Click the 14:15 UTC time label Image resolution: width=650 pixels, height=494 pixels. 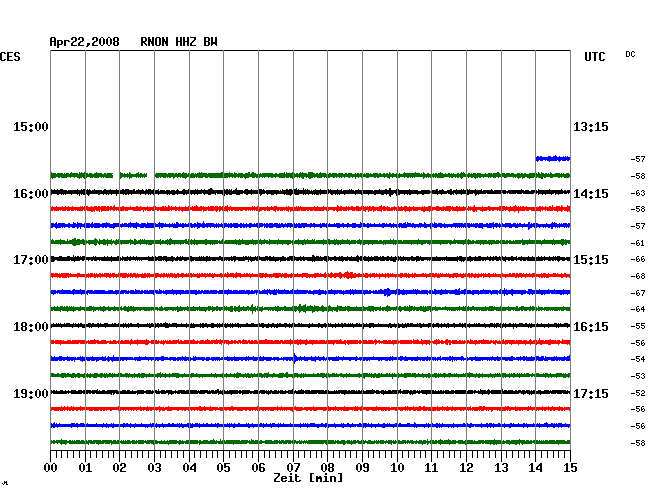point(591,194)
